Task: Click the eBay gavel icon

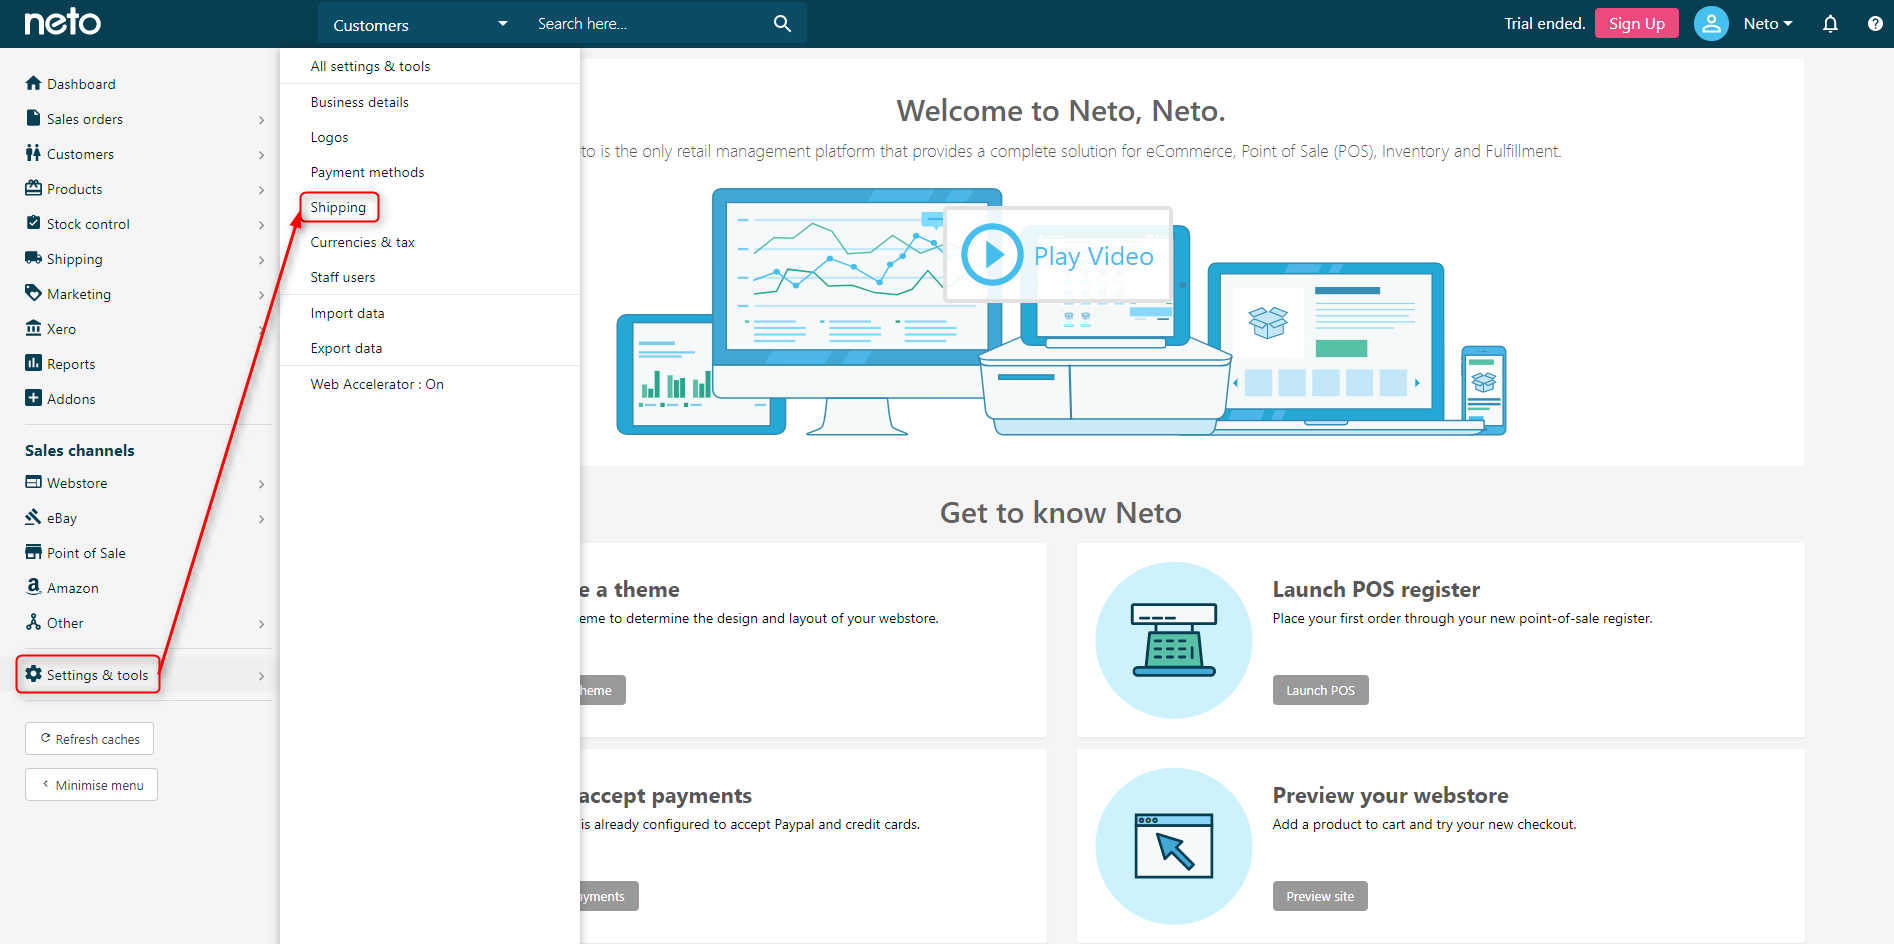Action: click(33, 517)
